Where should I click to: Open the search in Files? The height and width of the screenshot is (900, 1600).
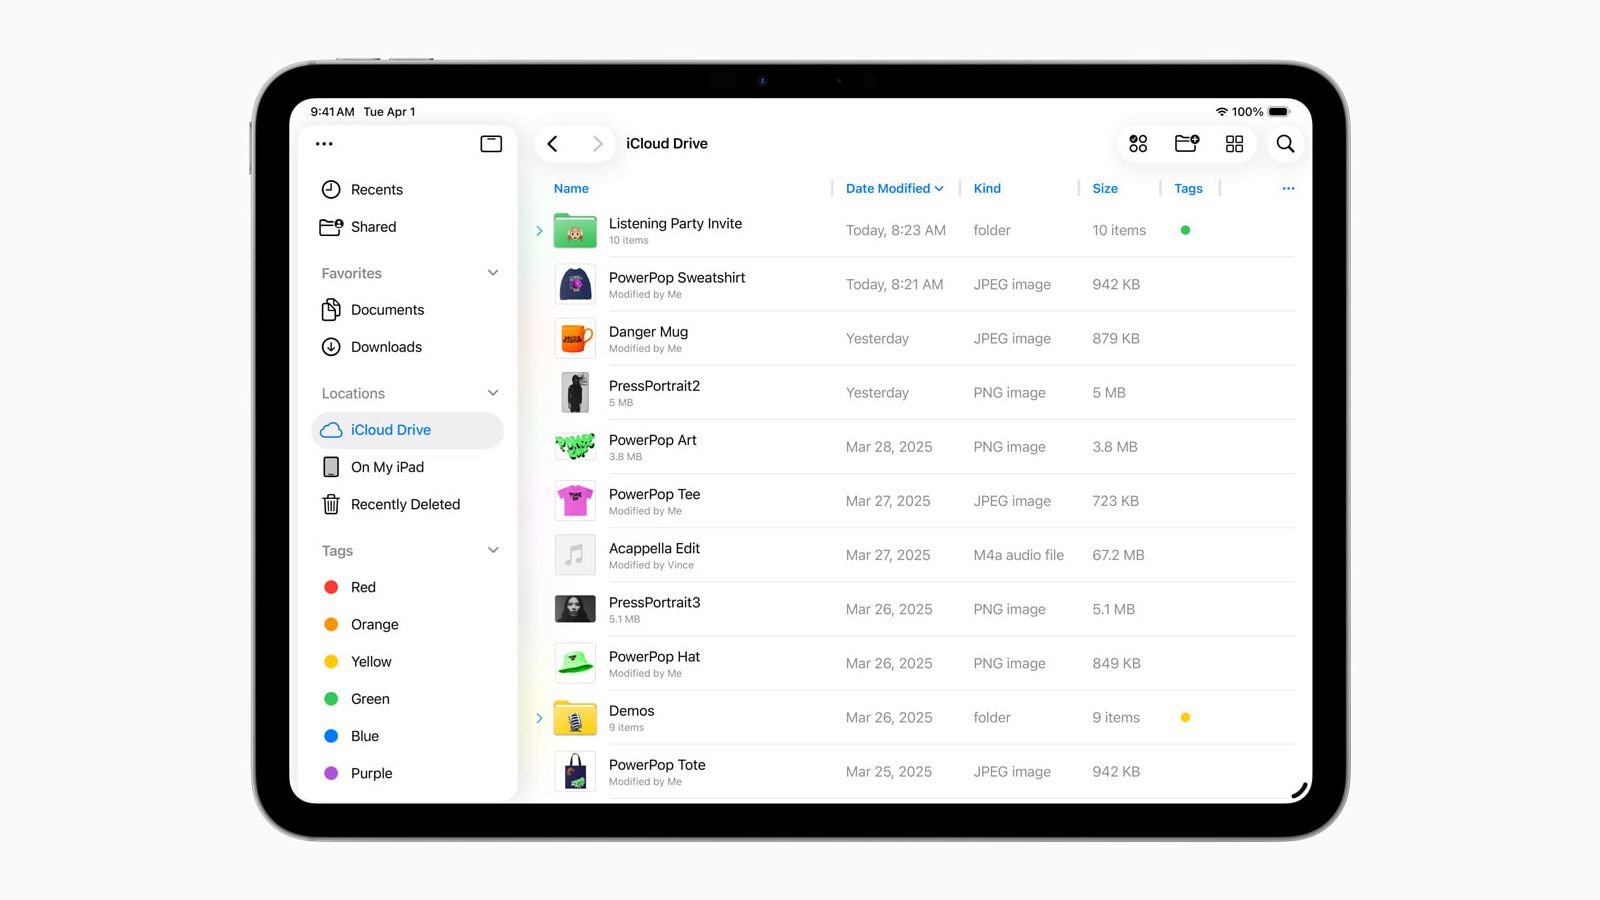[x=1285, y=143]
